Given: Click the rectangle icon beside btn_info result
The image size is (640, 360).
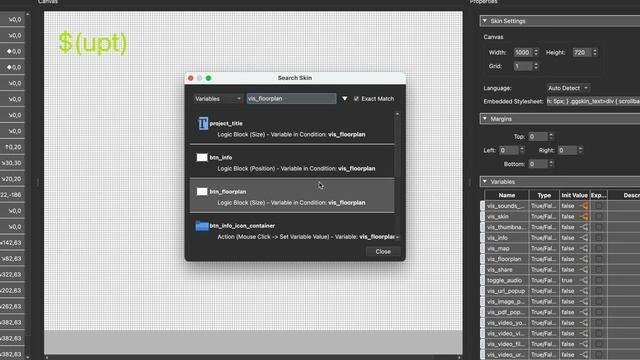Looking at the screenshot, I should click(202, 158).
